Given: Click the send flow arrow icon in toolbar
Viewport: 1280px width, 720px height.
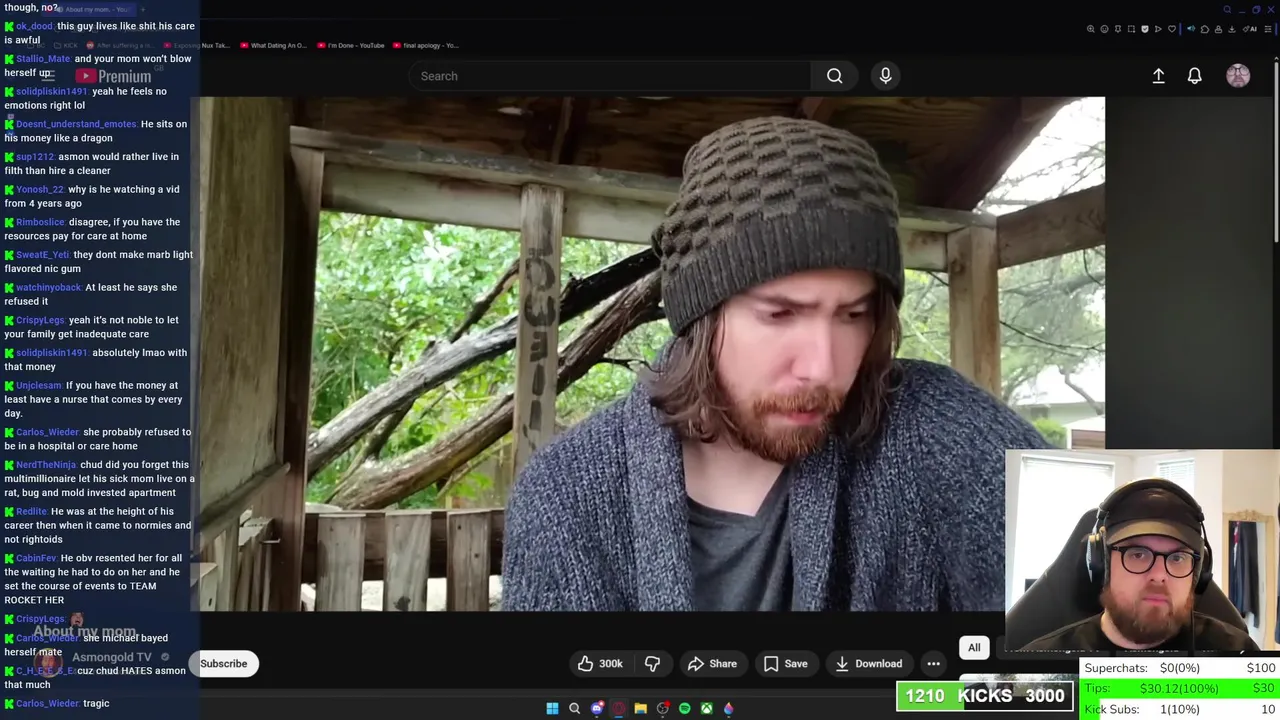Looking at the screenshot, I should point(1158,29).
